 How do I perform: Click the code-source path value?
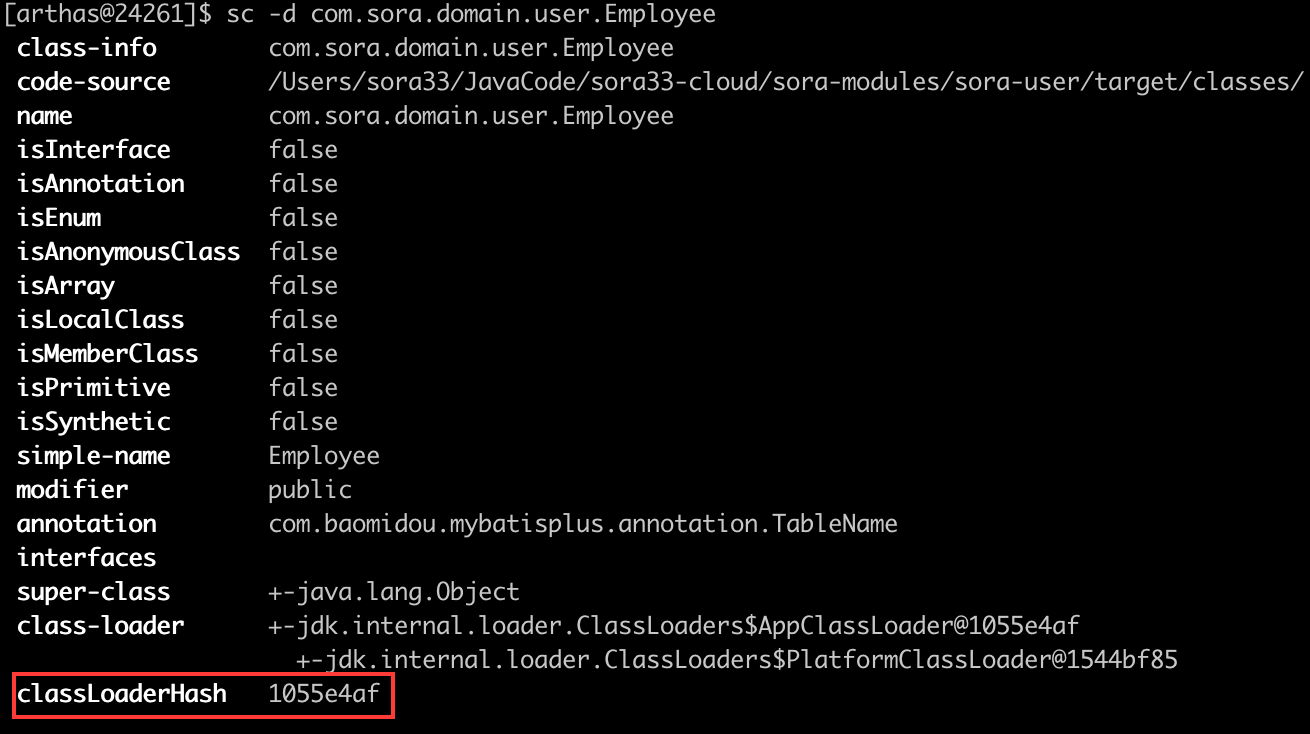[786, 82]
